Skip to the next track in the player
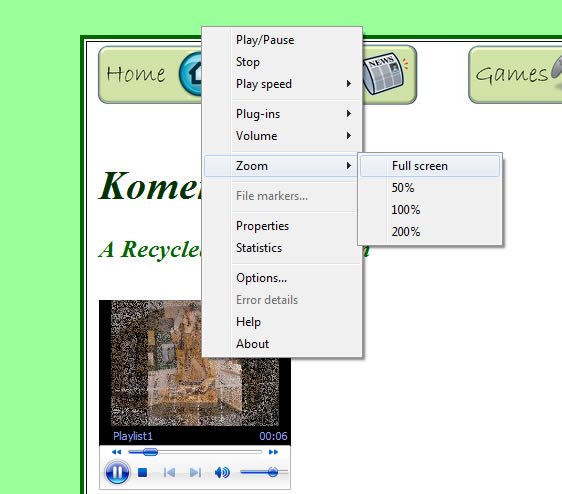Image resolution: width=562 pixels, height=494 pixels. (x=195, y=472)
